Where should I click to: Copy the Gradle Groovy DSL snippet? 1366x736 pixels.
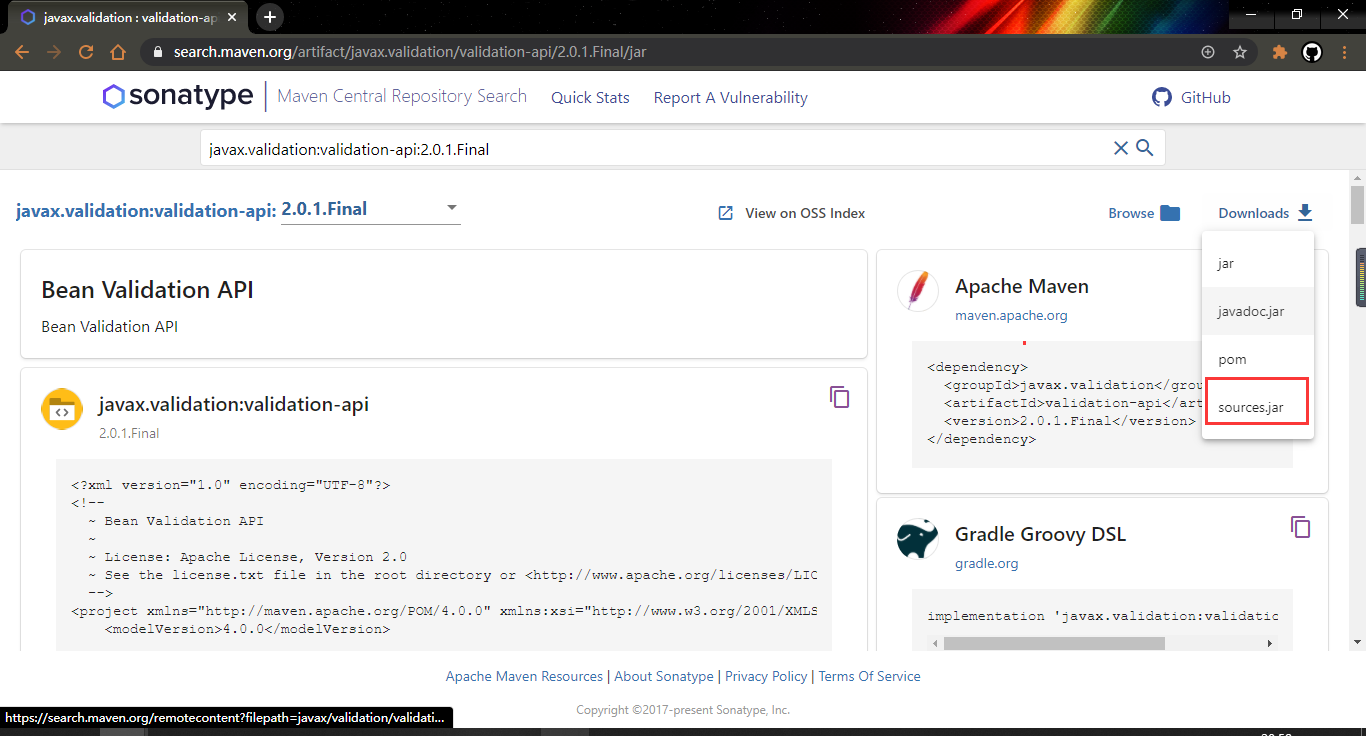tap(1300, 526)
